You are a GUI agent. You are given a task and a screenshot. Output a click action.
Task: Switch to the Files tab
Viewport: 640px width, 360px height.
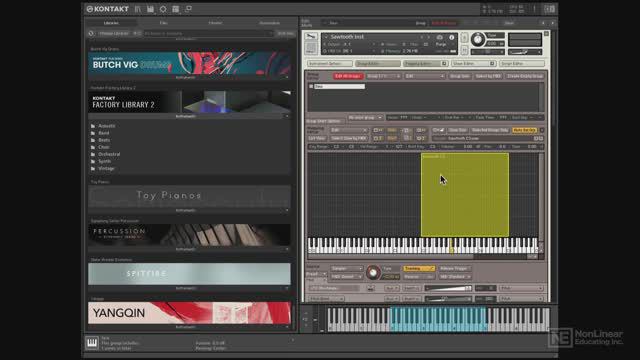[x=164, y=23]
